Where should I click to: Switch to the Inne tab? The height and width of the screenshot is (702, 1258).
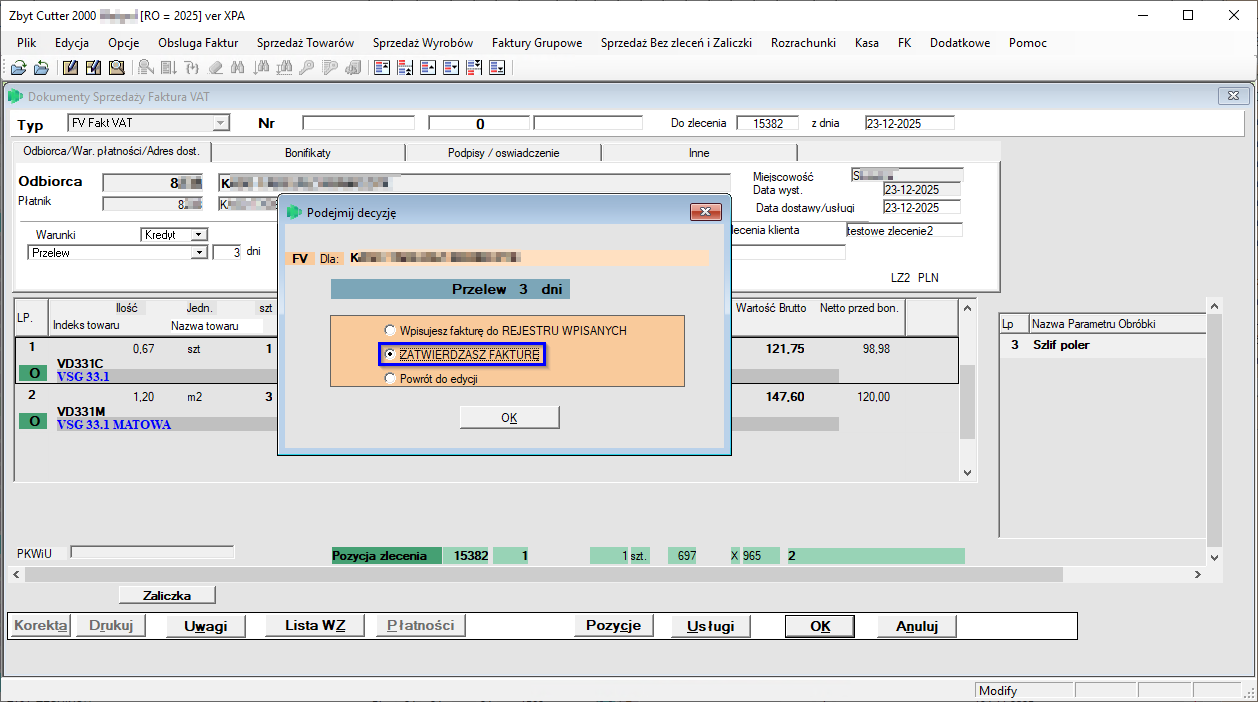(x=699, y=153)
